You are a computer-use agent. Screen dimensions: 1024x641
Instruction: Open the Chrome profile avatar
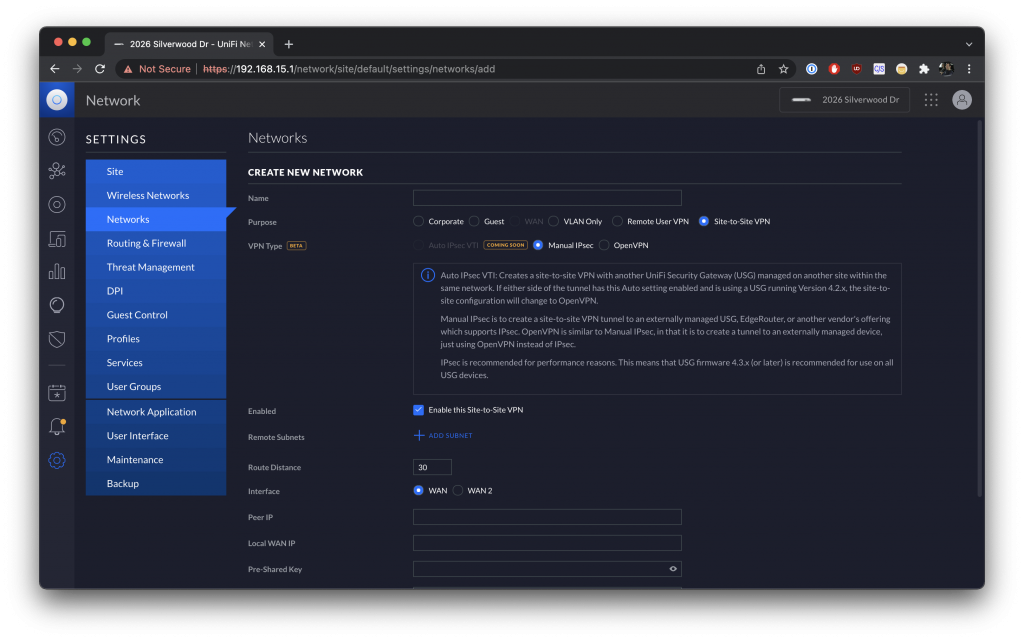[946, 69]
